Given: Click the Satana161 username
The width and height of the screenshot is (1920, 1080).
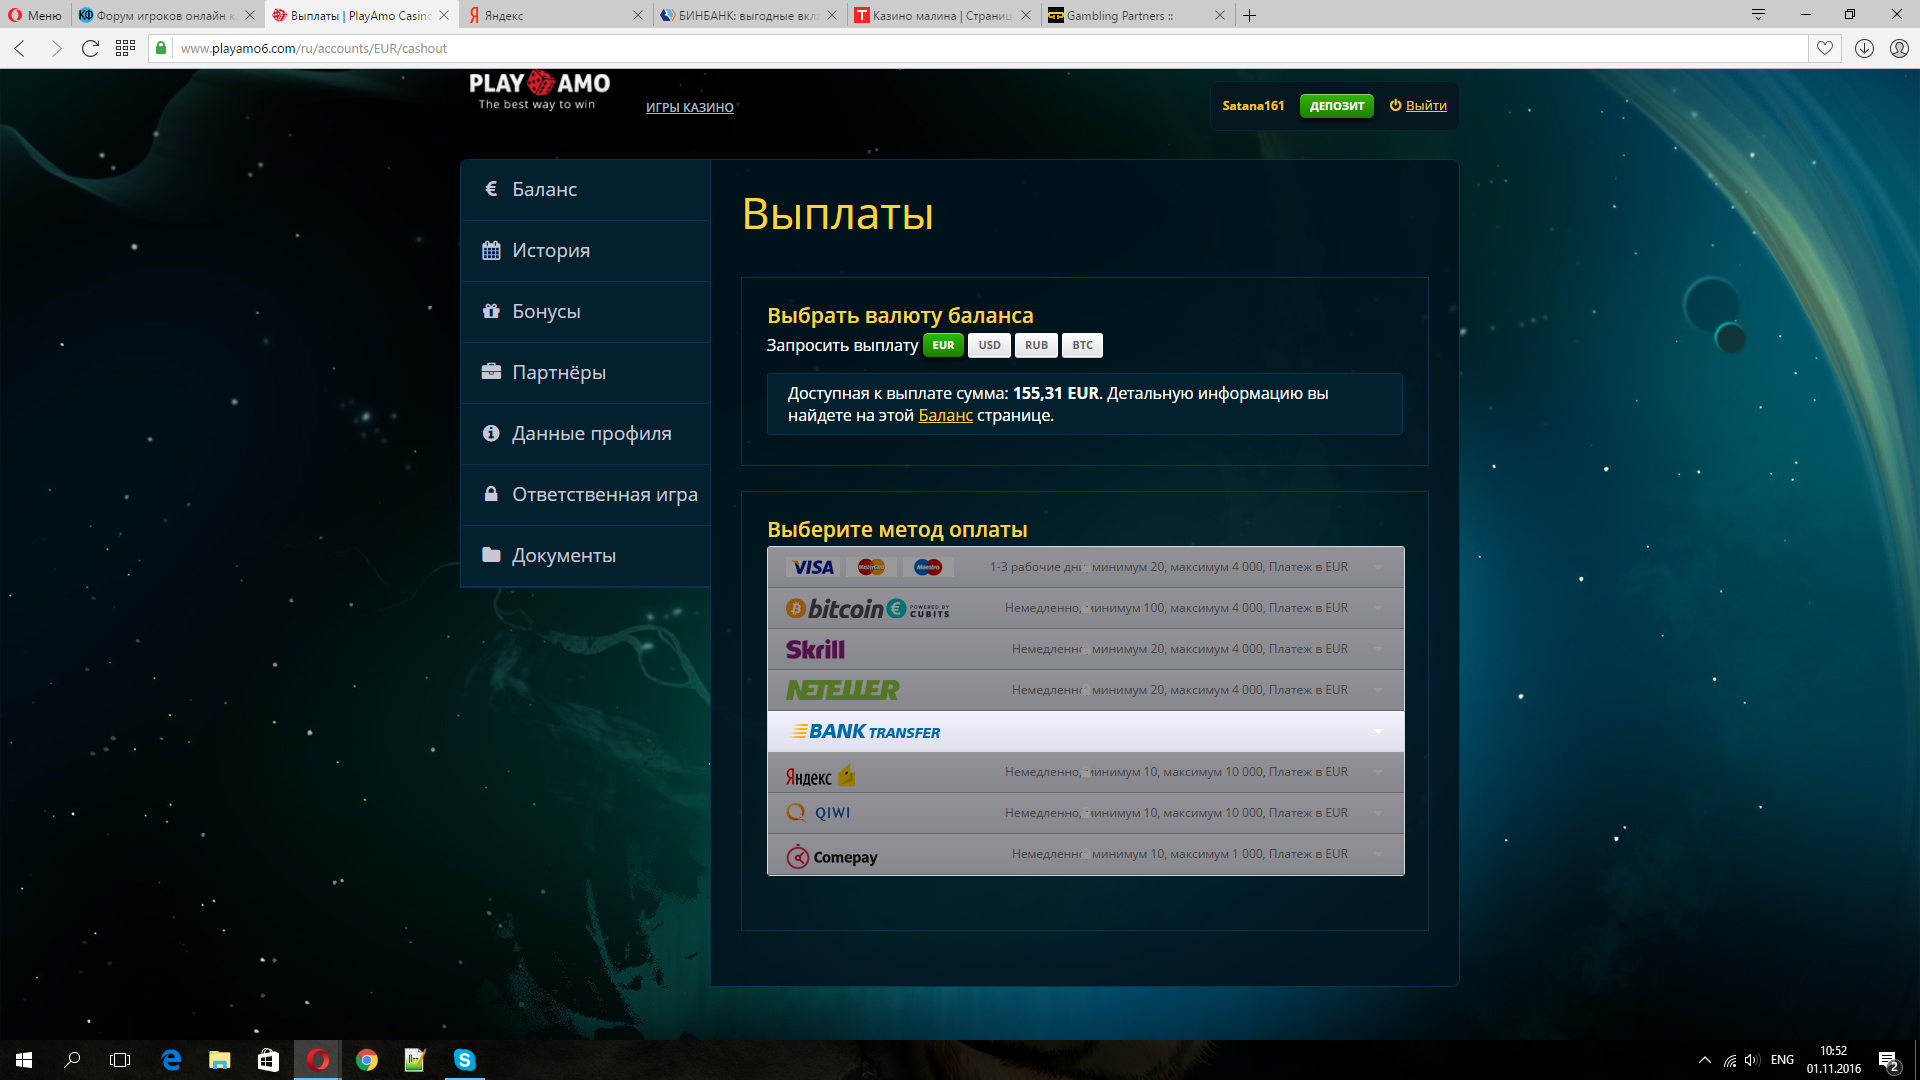Looking at the screenshot, I should coord(1253,106).
